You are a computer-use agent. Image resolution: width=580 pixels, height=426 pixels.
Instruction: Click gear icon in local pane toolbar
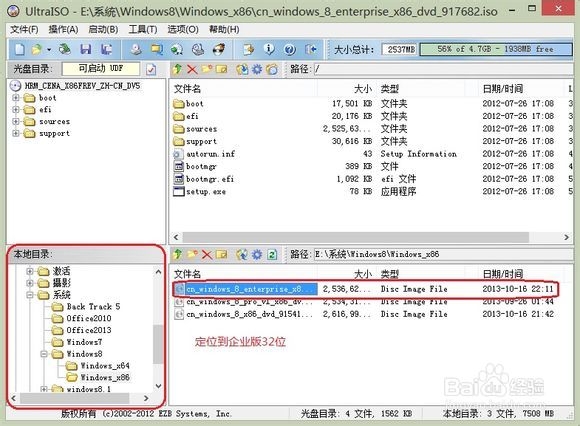[x=257, y=254]
